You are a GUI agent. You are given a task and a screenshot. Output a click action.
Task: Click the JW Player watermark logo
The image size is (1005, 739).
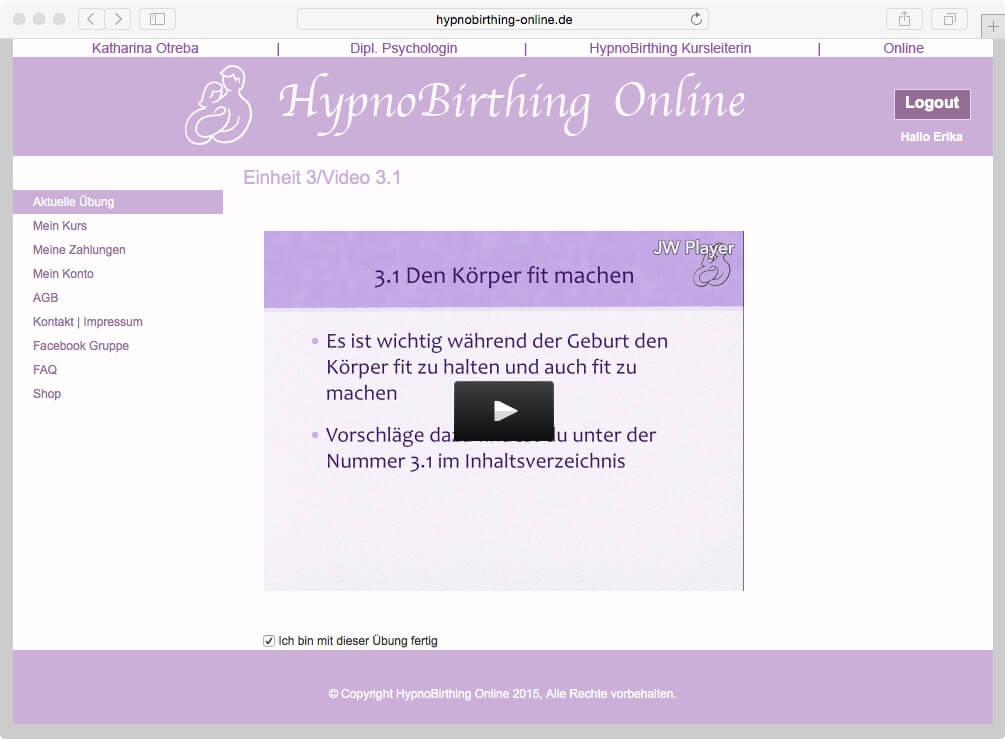[x=694, y=248]
